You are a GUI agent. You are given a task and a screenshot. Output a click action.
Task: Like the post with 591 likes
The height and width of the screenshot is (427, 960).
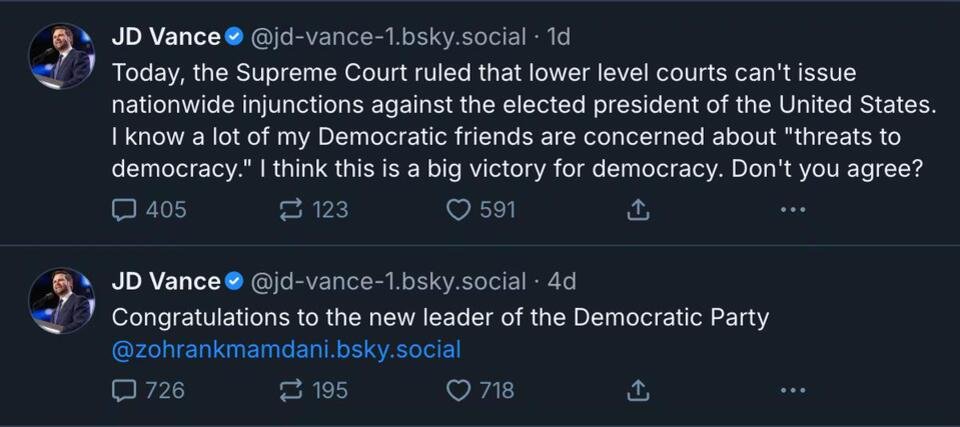pos(481,211)
